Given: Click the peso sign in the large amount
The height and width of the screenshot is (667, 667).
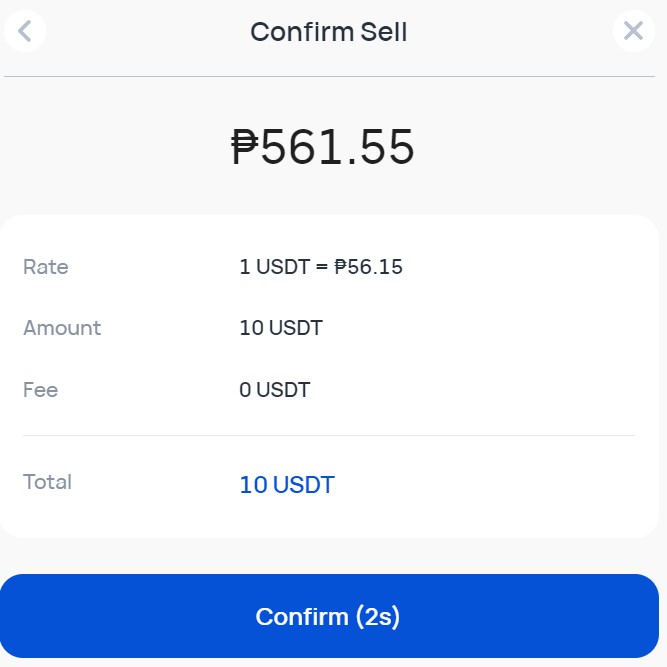Looking at the screenshot, I should [245, 147].
